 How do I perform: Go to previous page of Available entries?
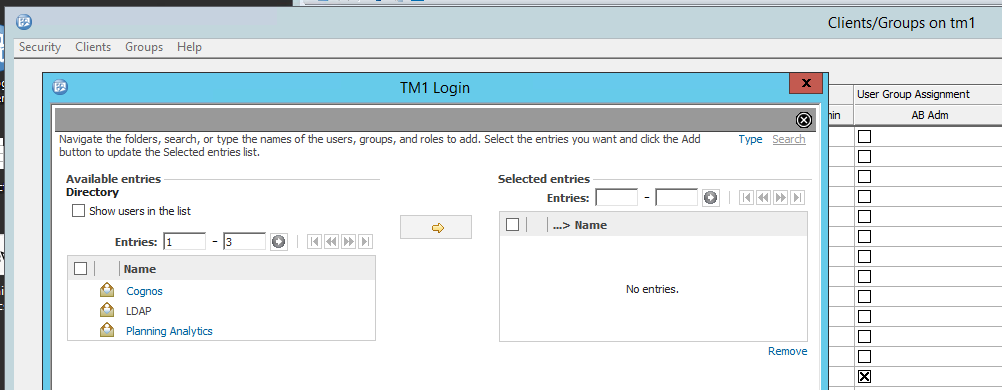coord(331,242)
